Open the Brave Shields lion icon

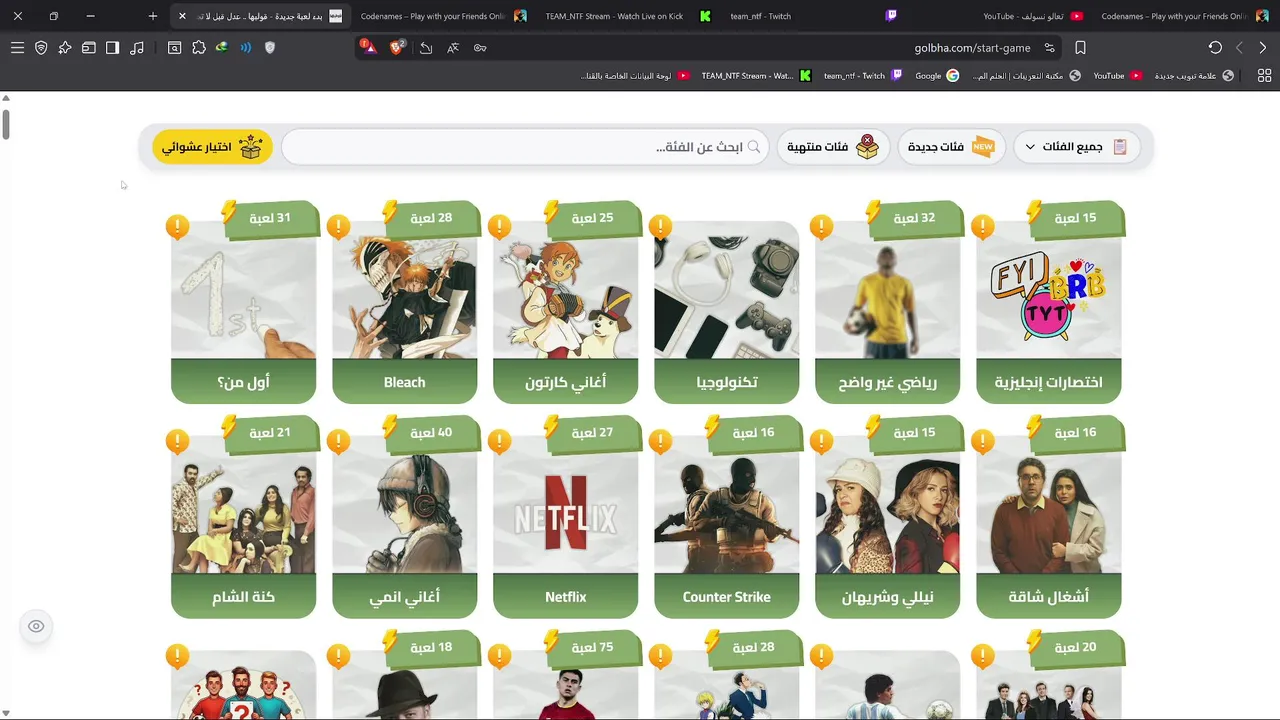point(397,47)
